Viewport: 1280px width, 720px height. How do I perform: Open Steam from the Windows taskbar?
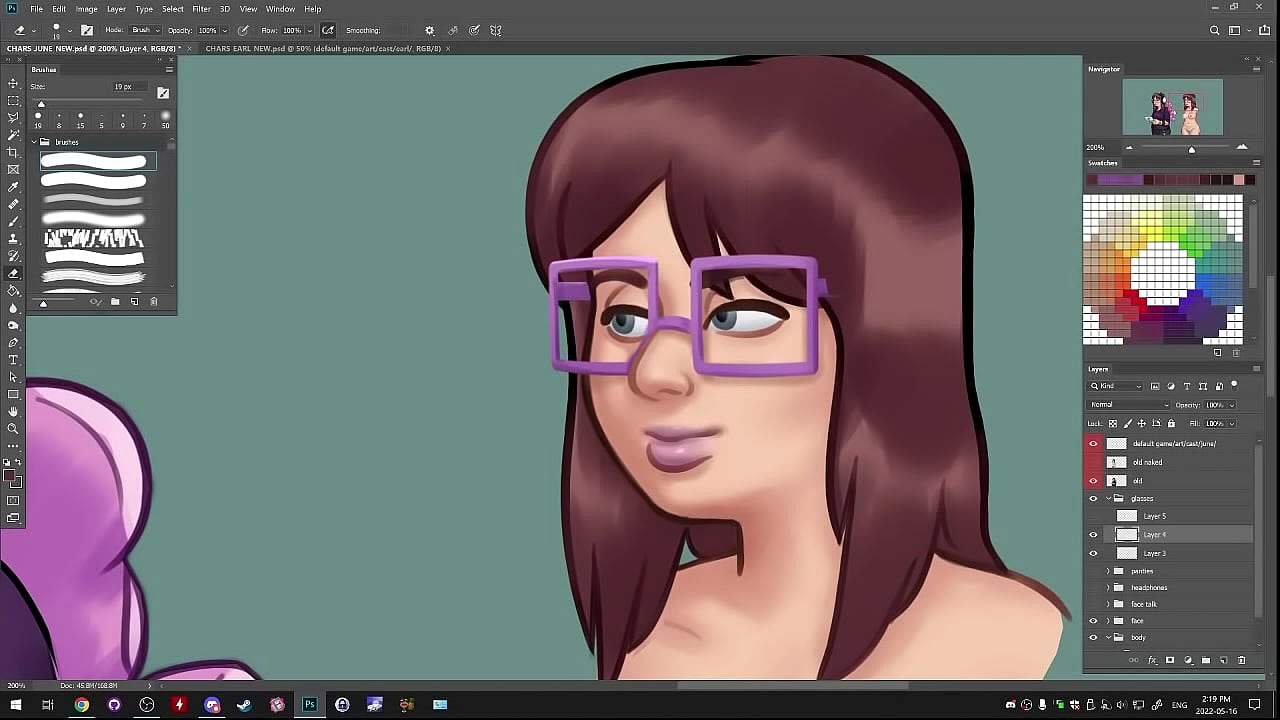point(244,705)
